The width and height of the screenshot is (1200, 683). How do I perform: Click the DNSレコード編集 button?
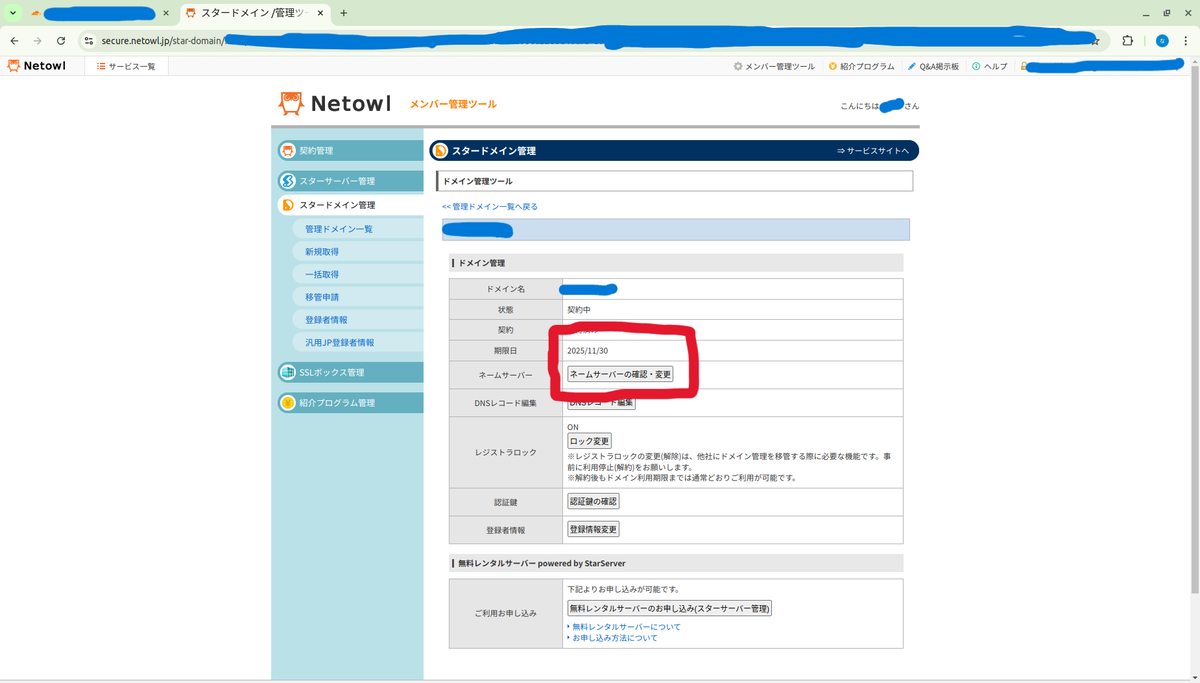[601, 402]
